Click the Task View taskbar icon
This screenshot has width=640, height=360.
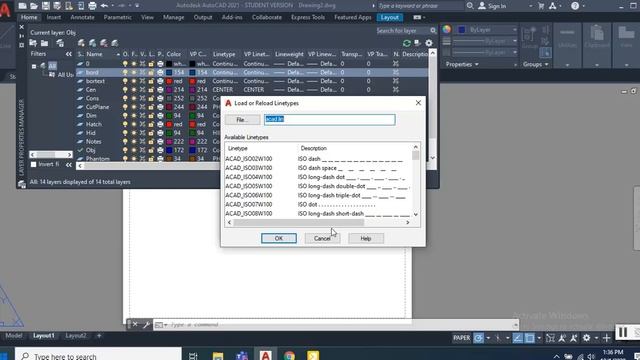point(193,356)
